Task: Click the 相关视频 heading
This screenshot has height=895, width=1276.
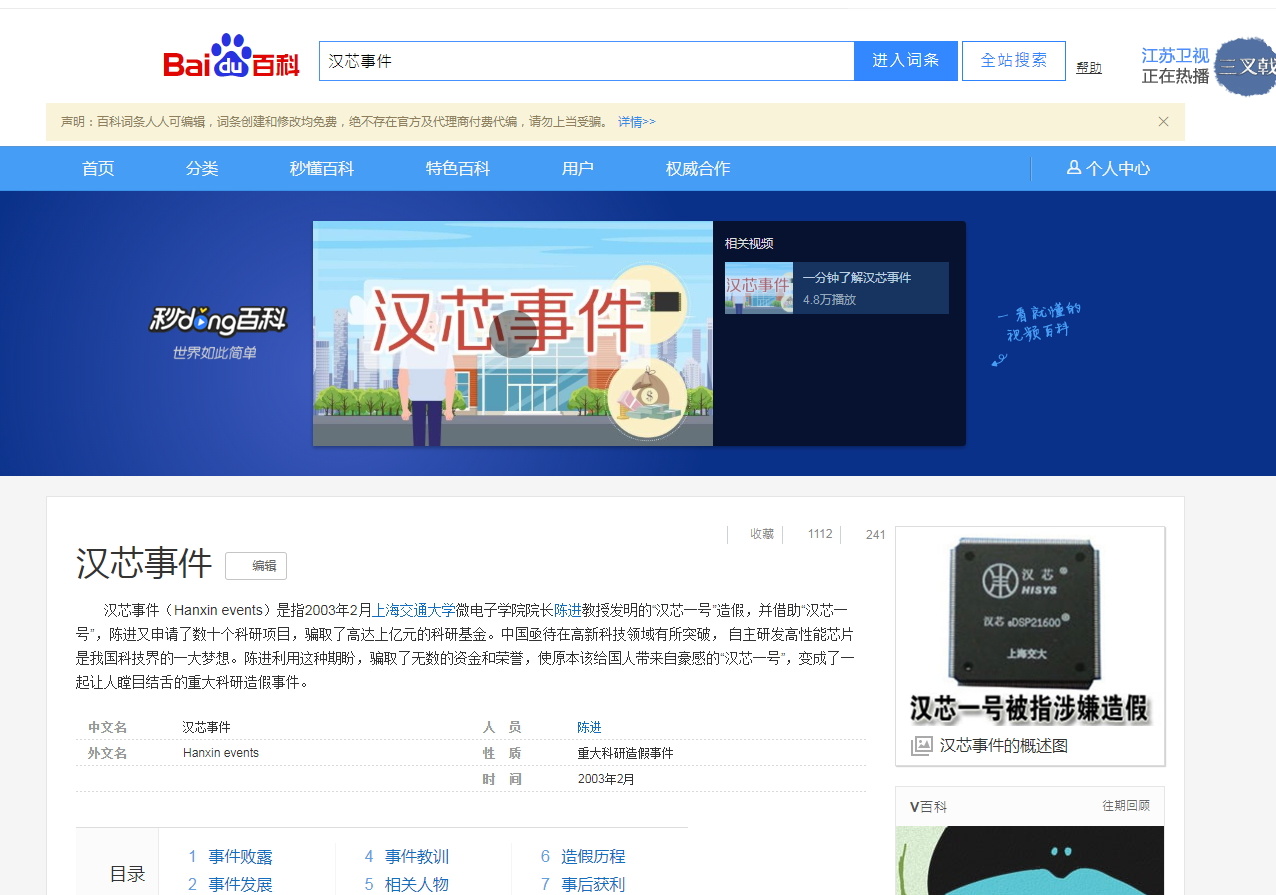Action: [749, 243]
